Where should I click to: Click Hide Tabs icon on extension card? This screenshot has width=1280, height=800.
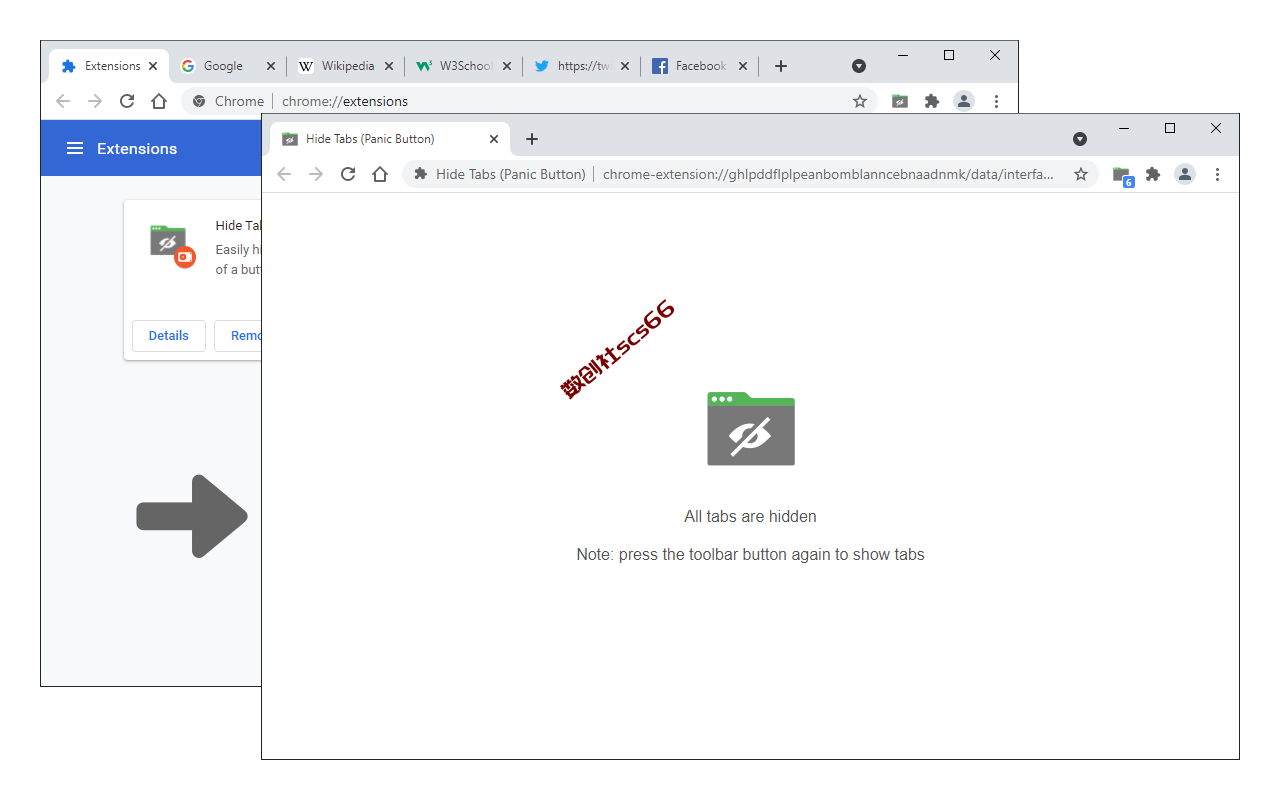pos(171,245)
